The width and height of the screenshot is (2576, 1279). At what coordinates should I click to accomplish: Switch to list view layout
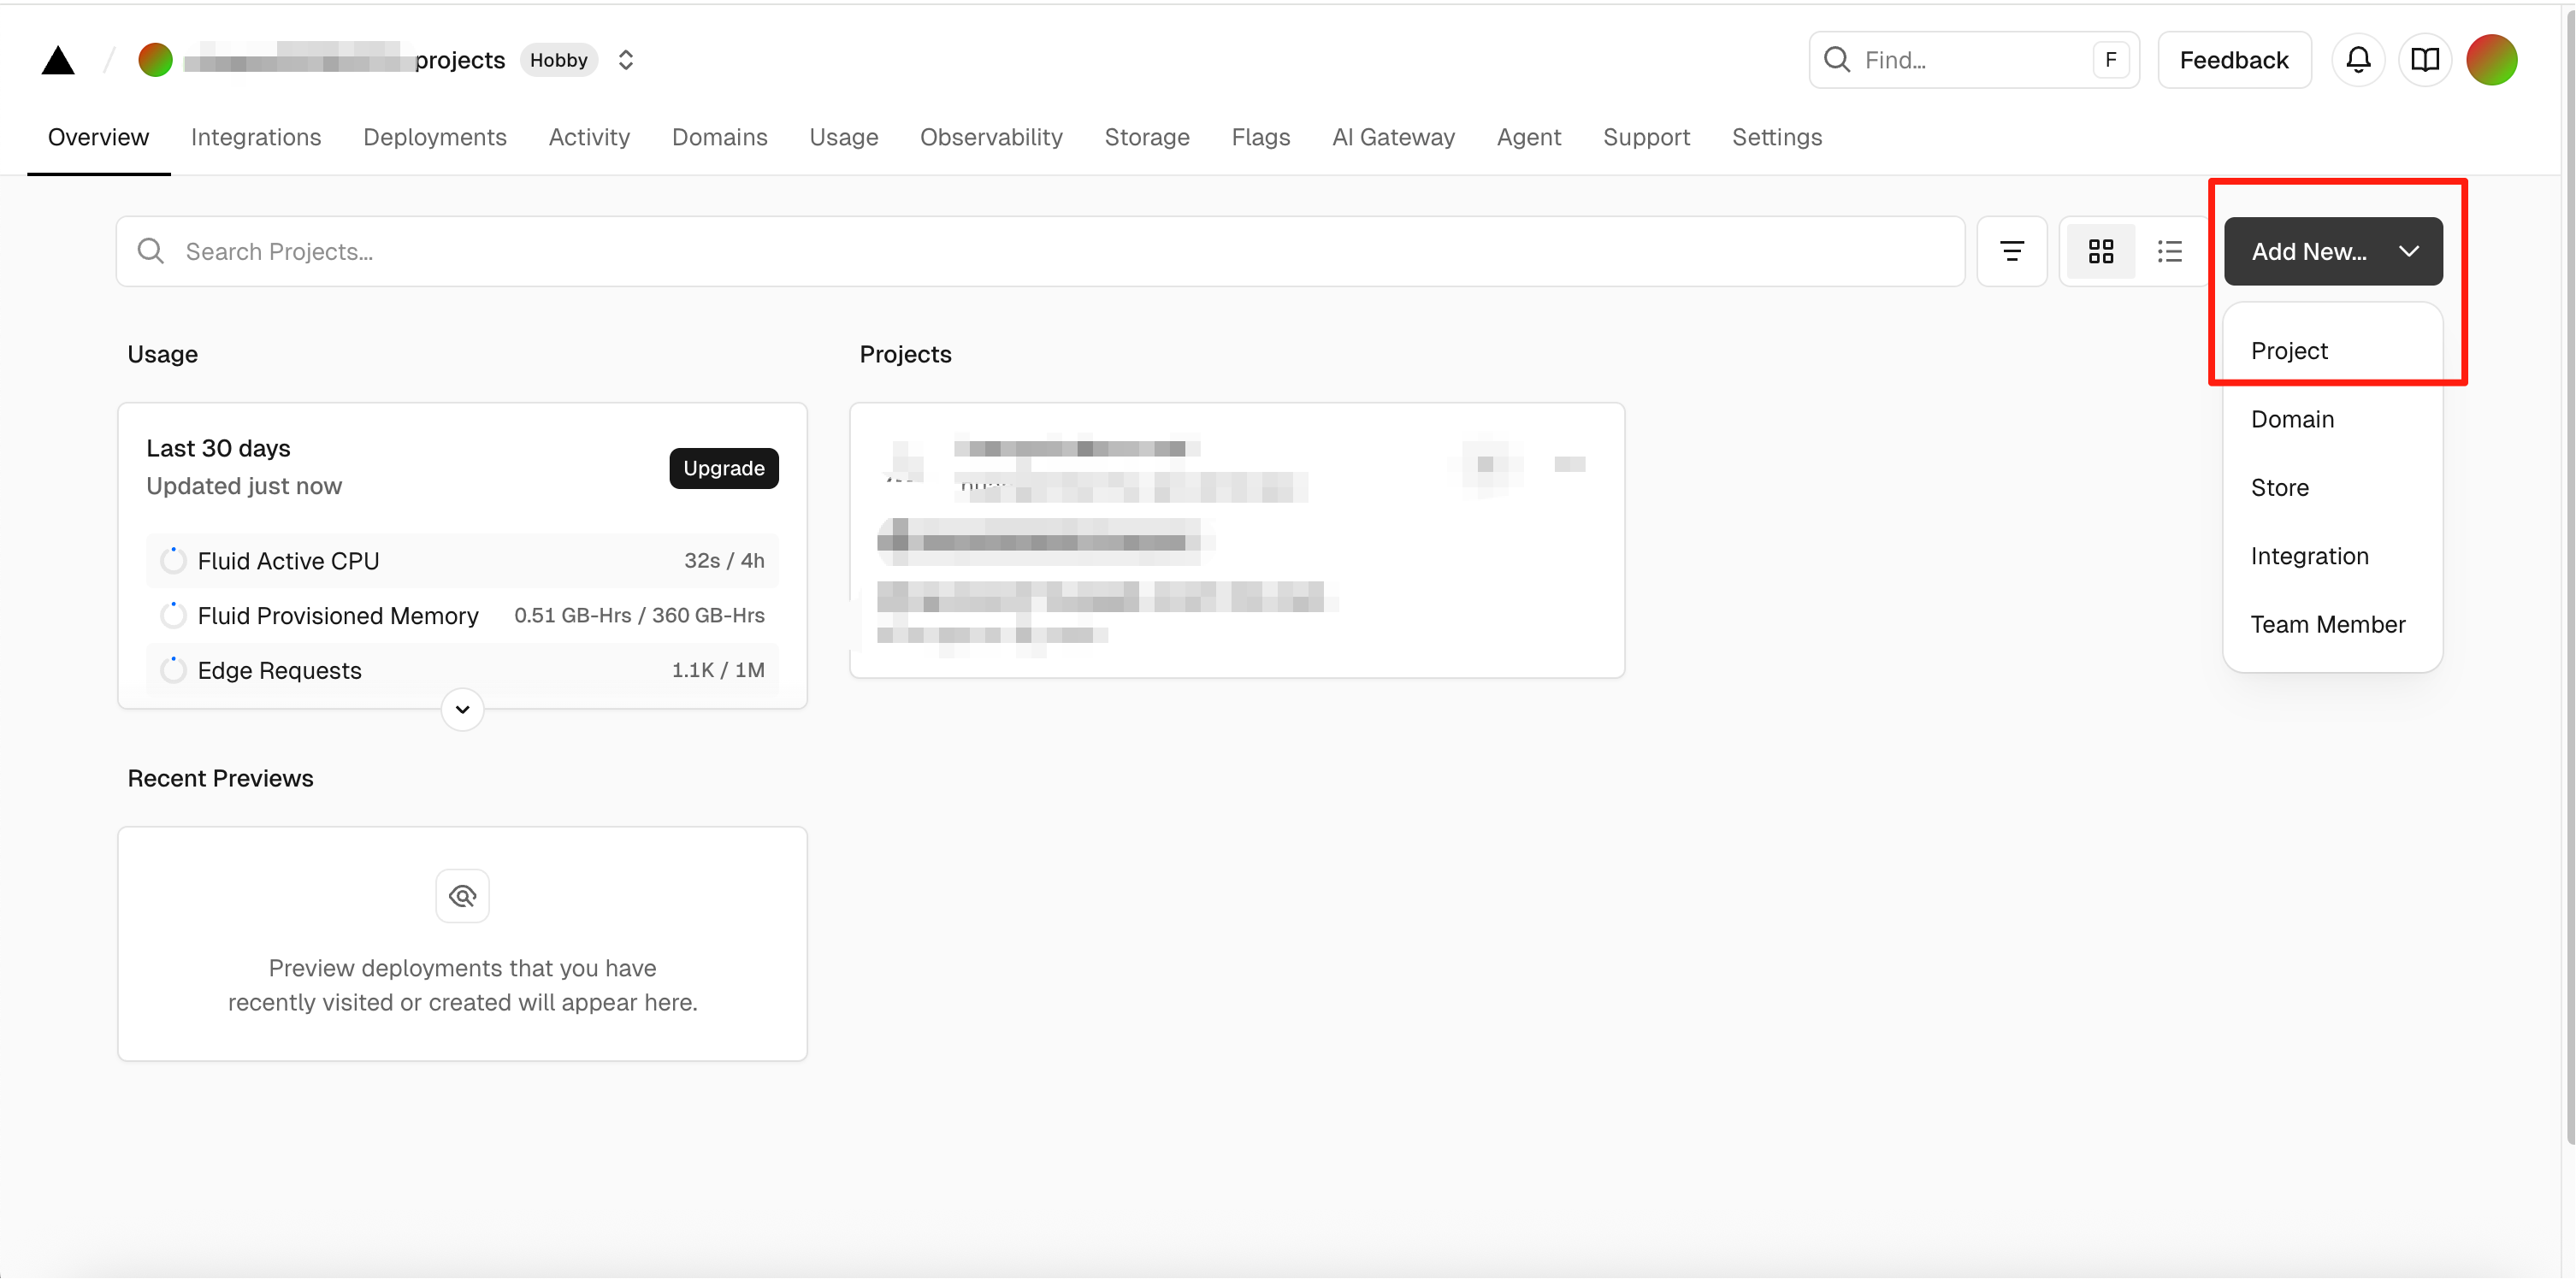coord(2169,251)
